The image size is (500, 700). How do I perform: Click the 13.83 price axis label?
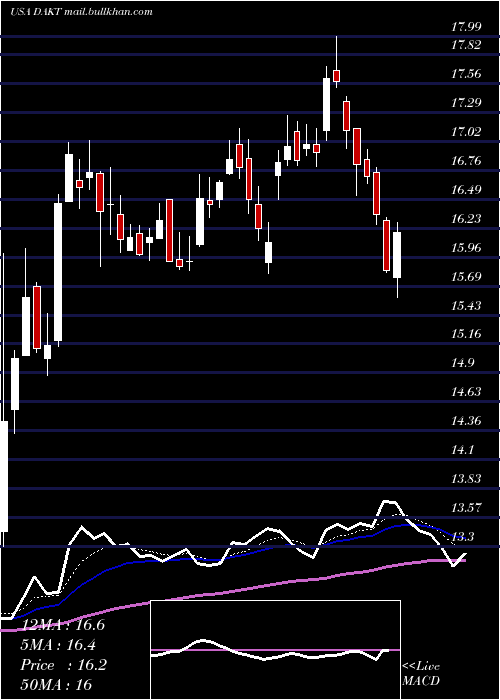[x=466, y=479]
